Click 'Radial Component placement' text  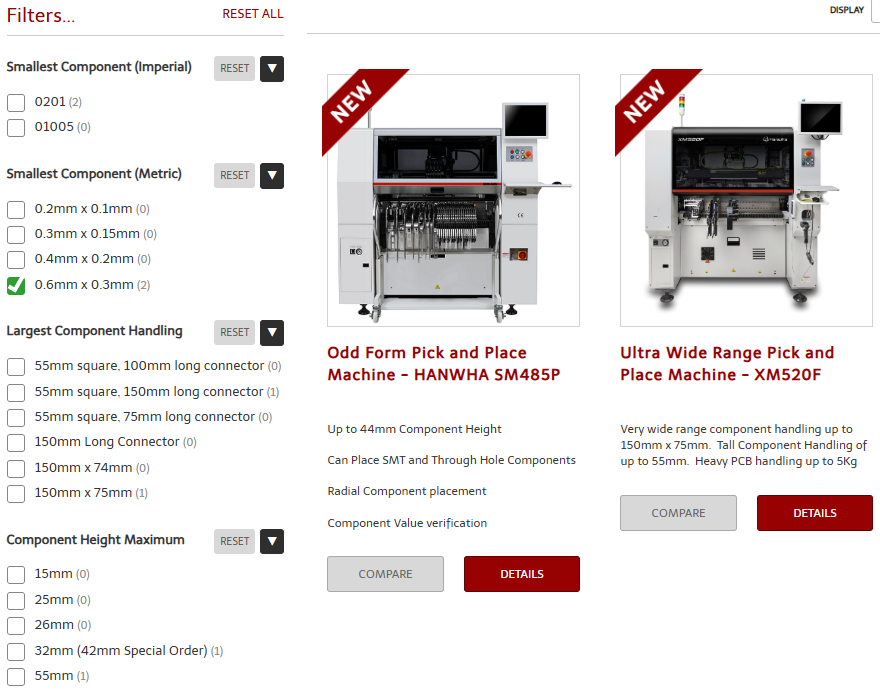point(407,491)
